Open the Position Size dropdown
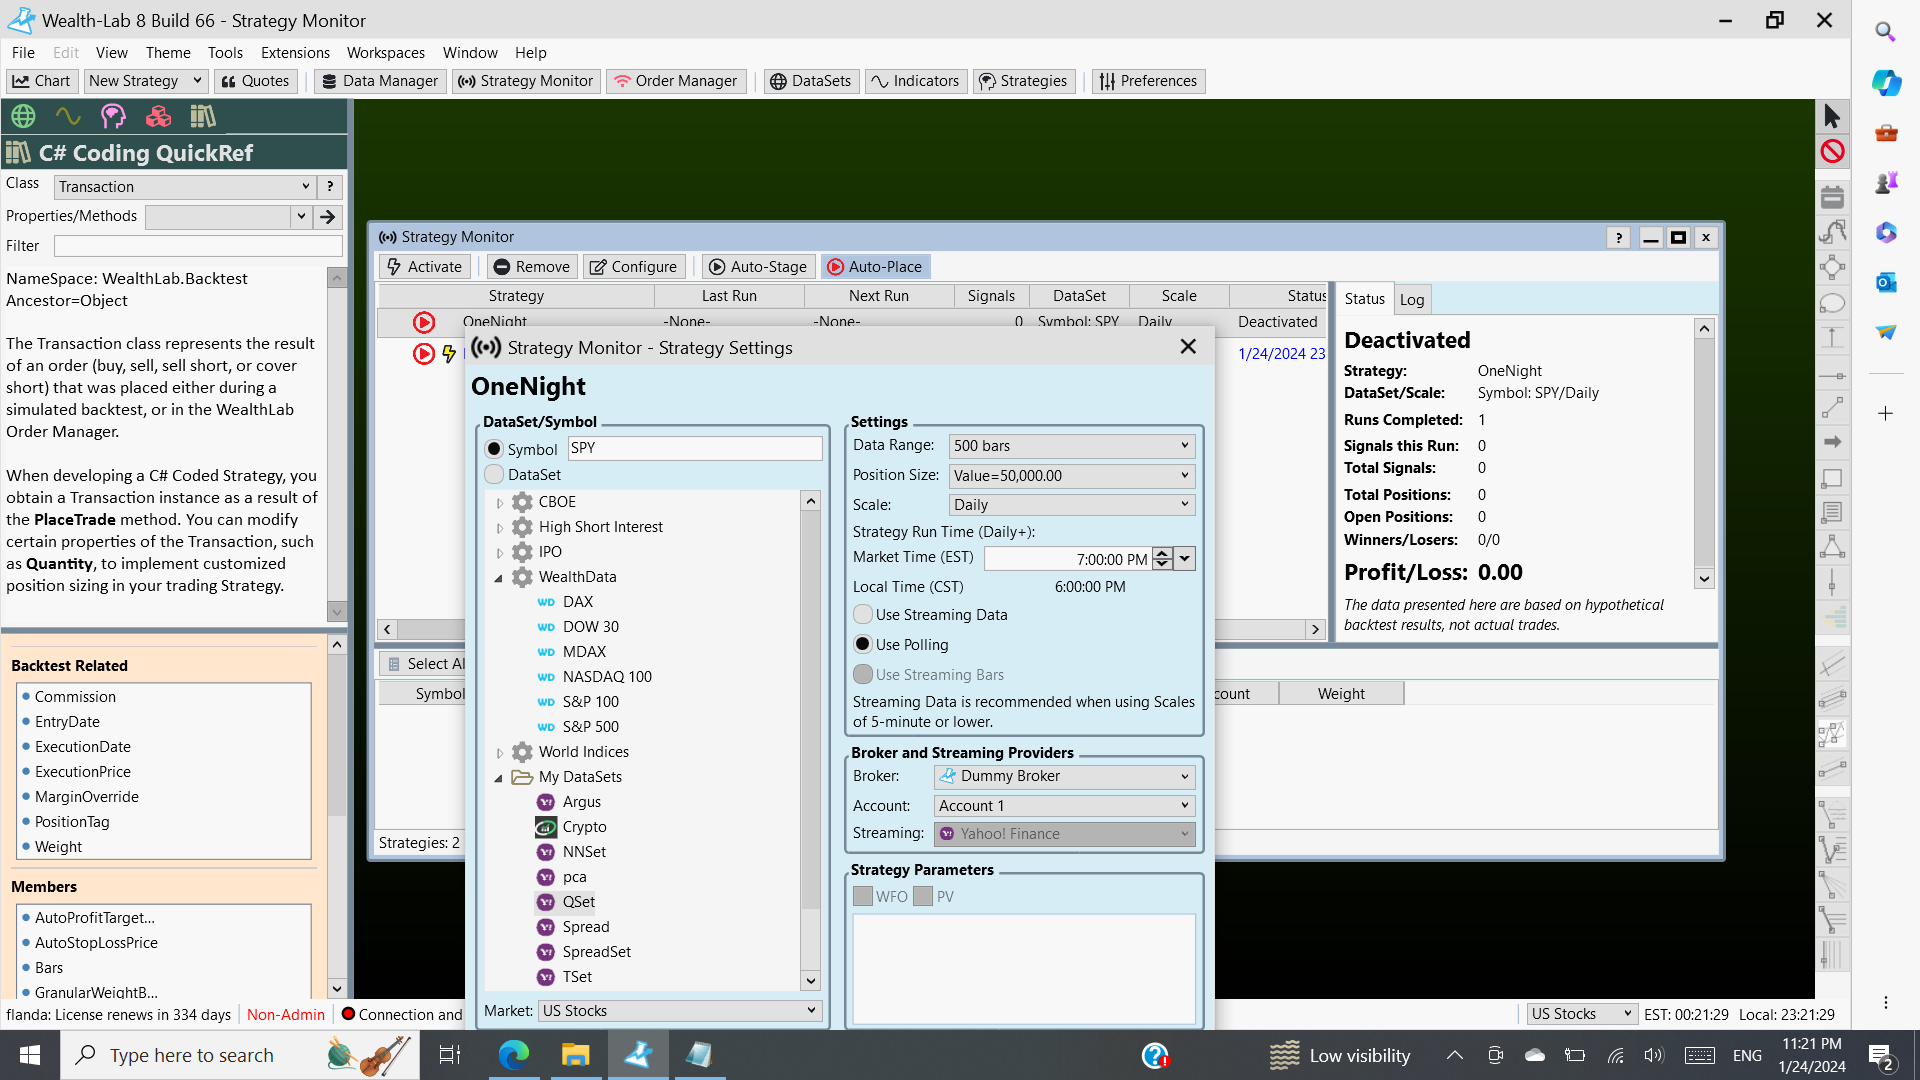The height and width of the screenshot is (1080, 1920). click(1071, 476)
